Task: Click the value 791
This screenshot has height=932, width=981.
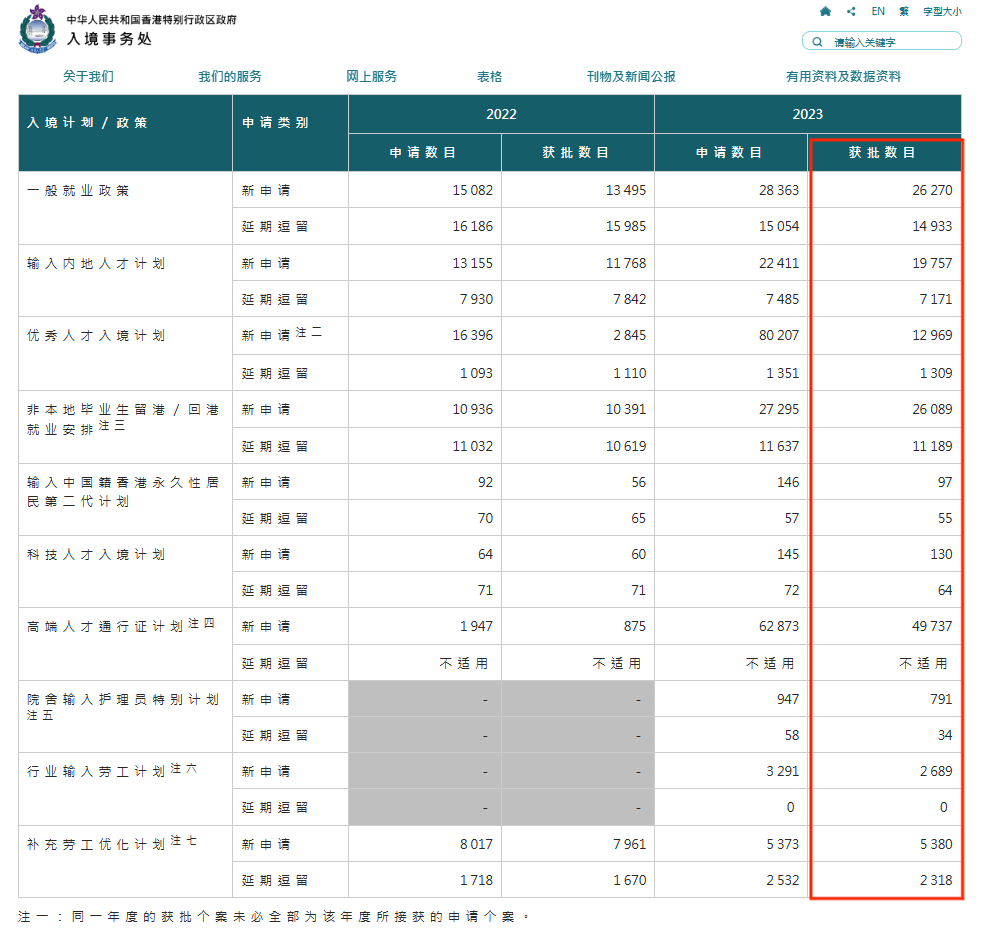Action: coord(942,699)
